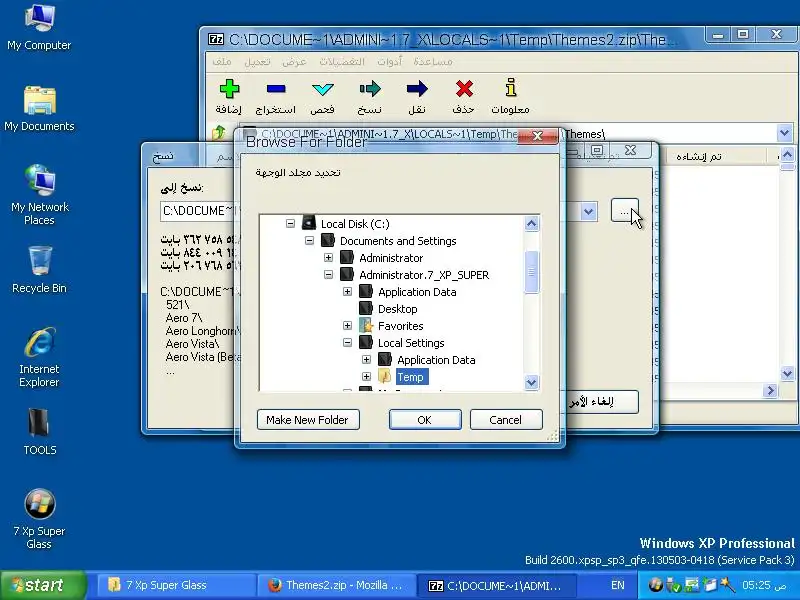Expand the Temp folder node
Image resolution: width=800 pixels, height=600 pixels.
[x=366, y=377]
